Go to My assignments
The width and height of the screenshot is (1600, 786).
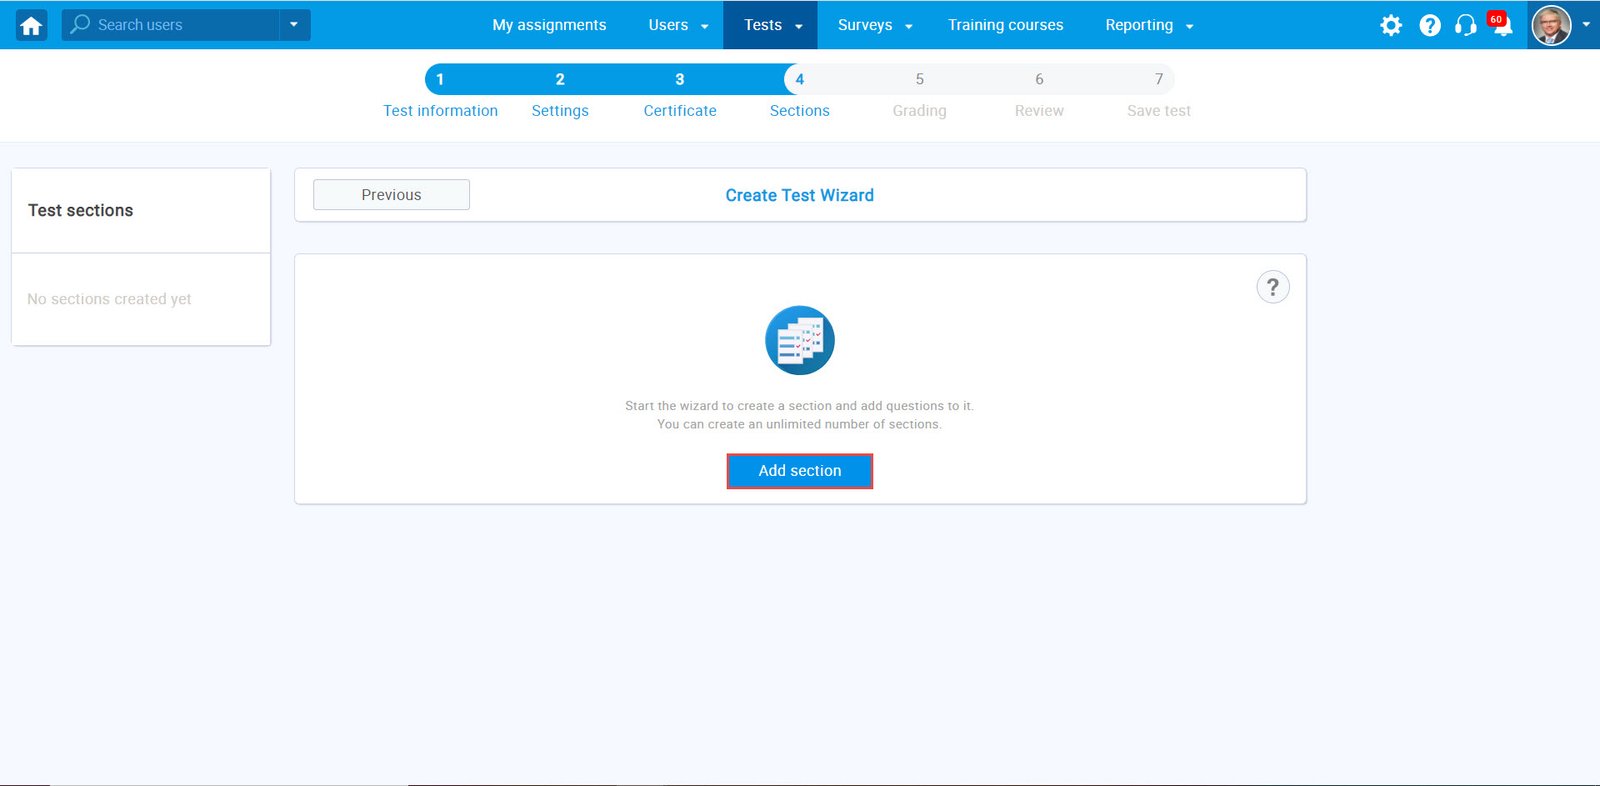[549, 25]
